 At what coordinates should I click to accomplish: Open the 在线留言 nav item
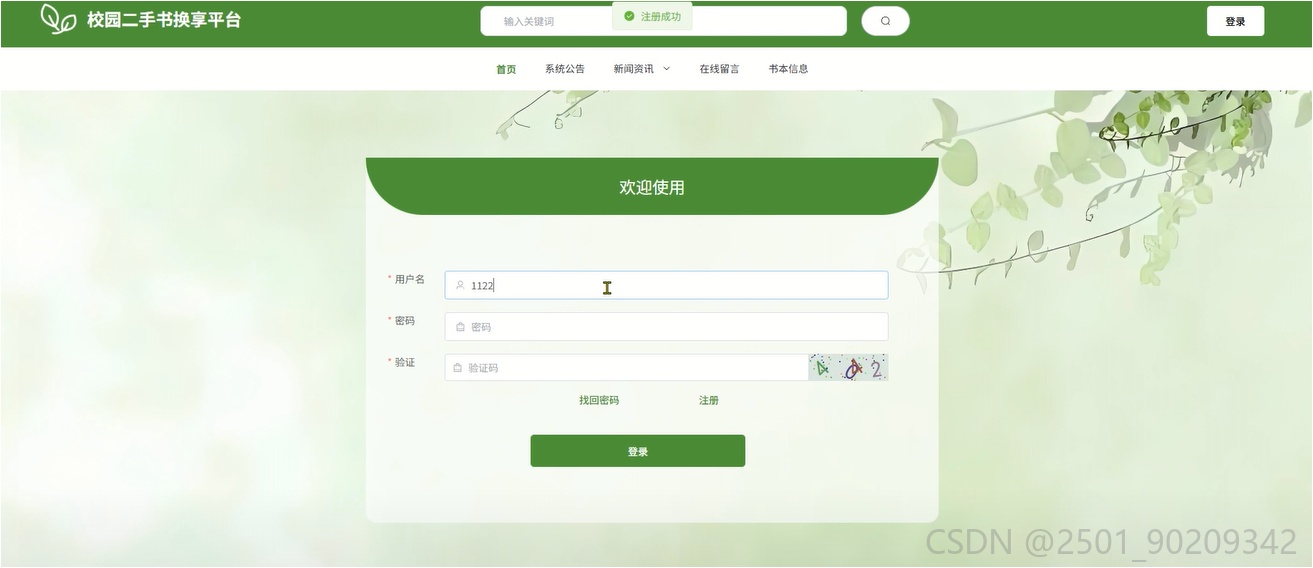(x=719, y=69)
